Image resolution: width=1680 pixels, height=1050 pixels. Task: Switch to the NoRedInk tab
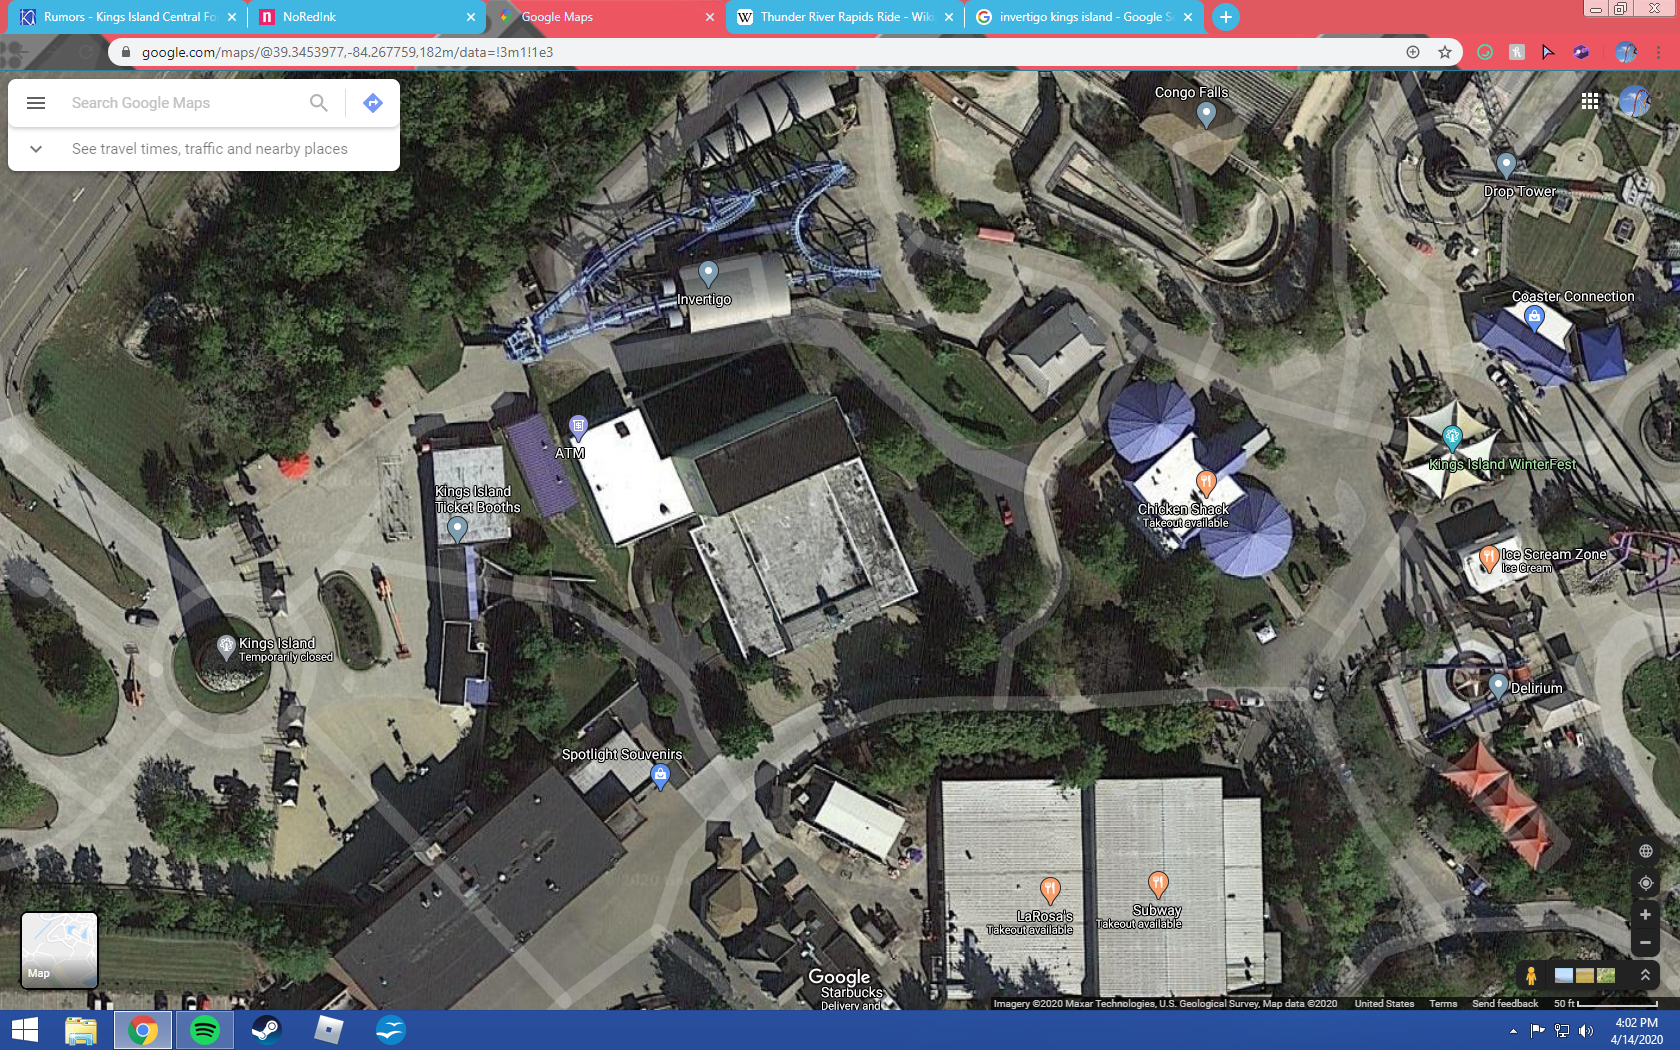pos(367,17)
